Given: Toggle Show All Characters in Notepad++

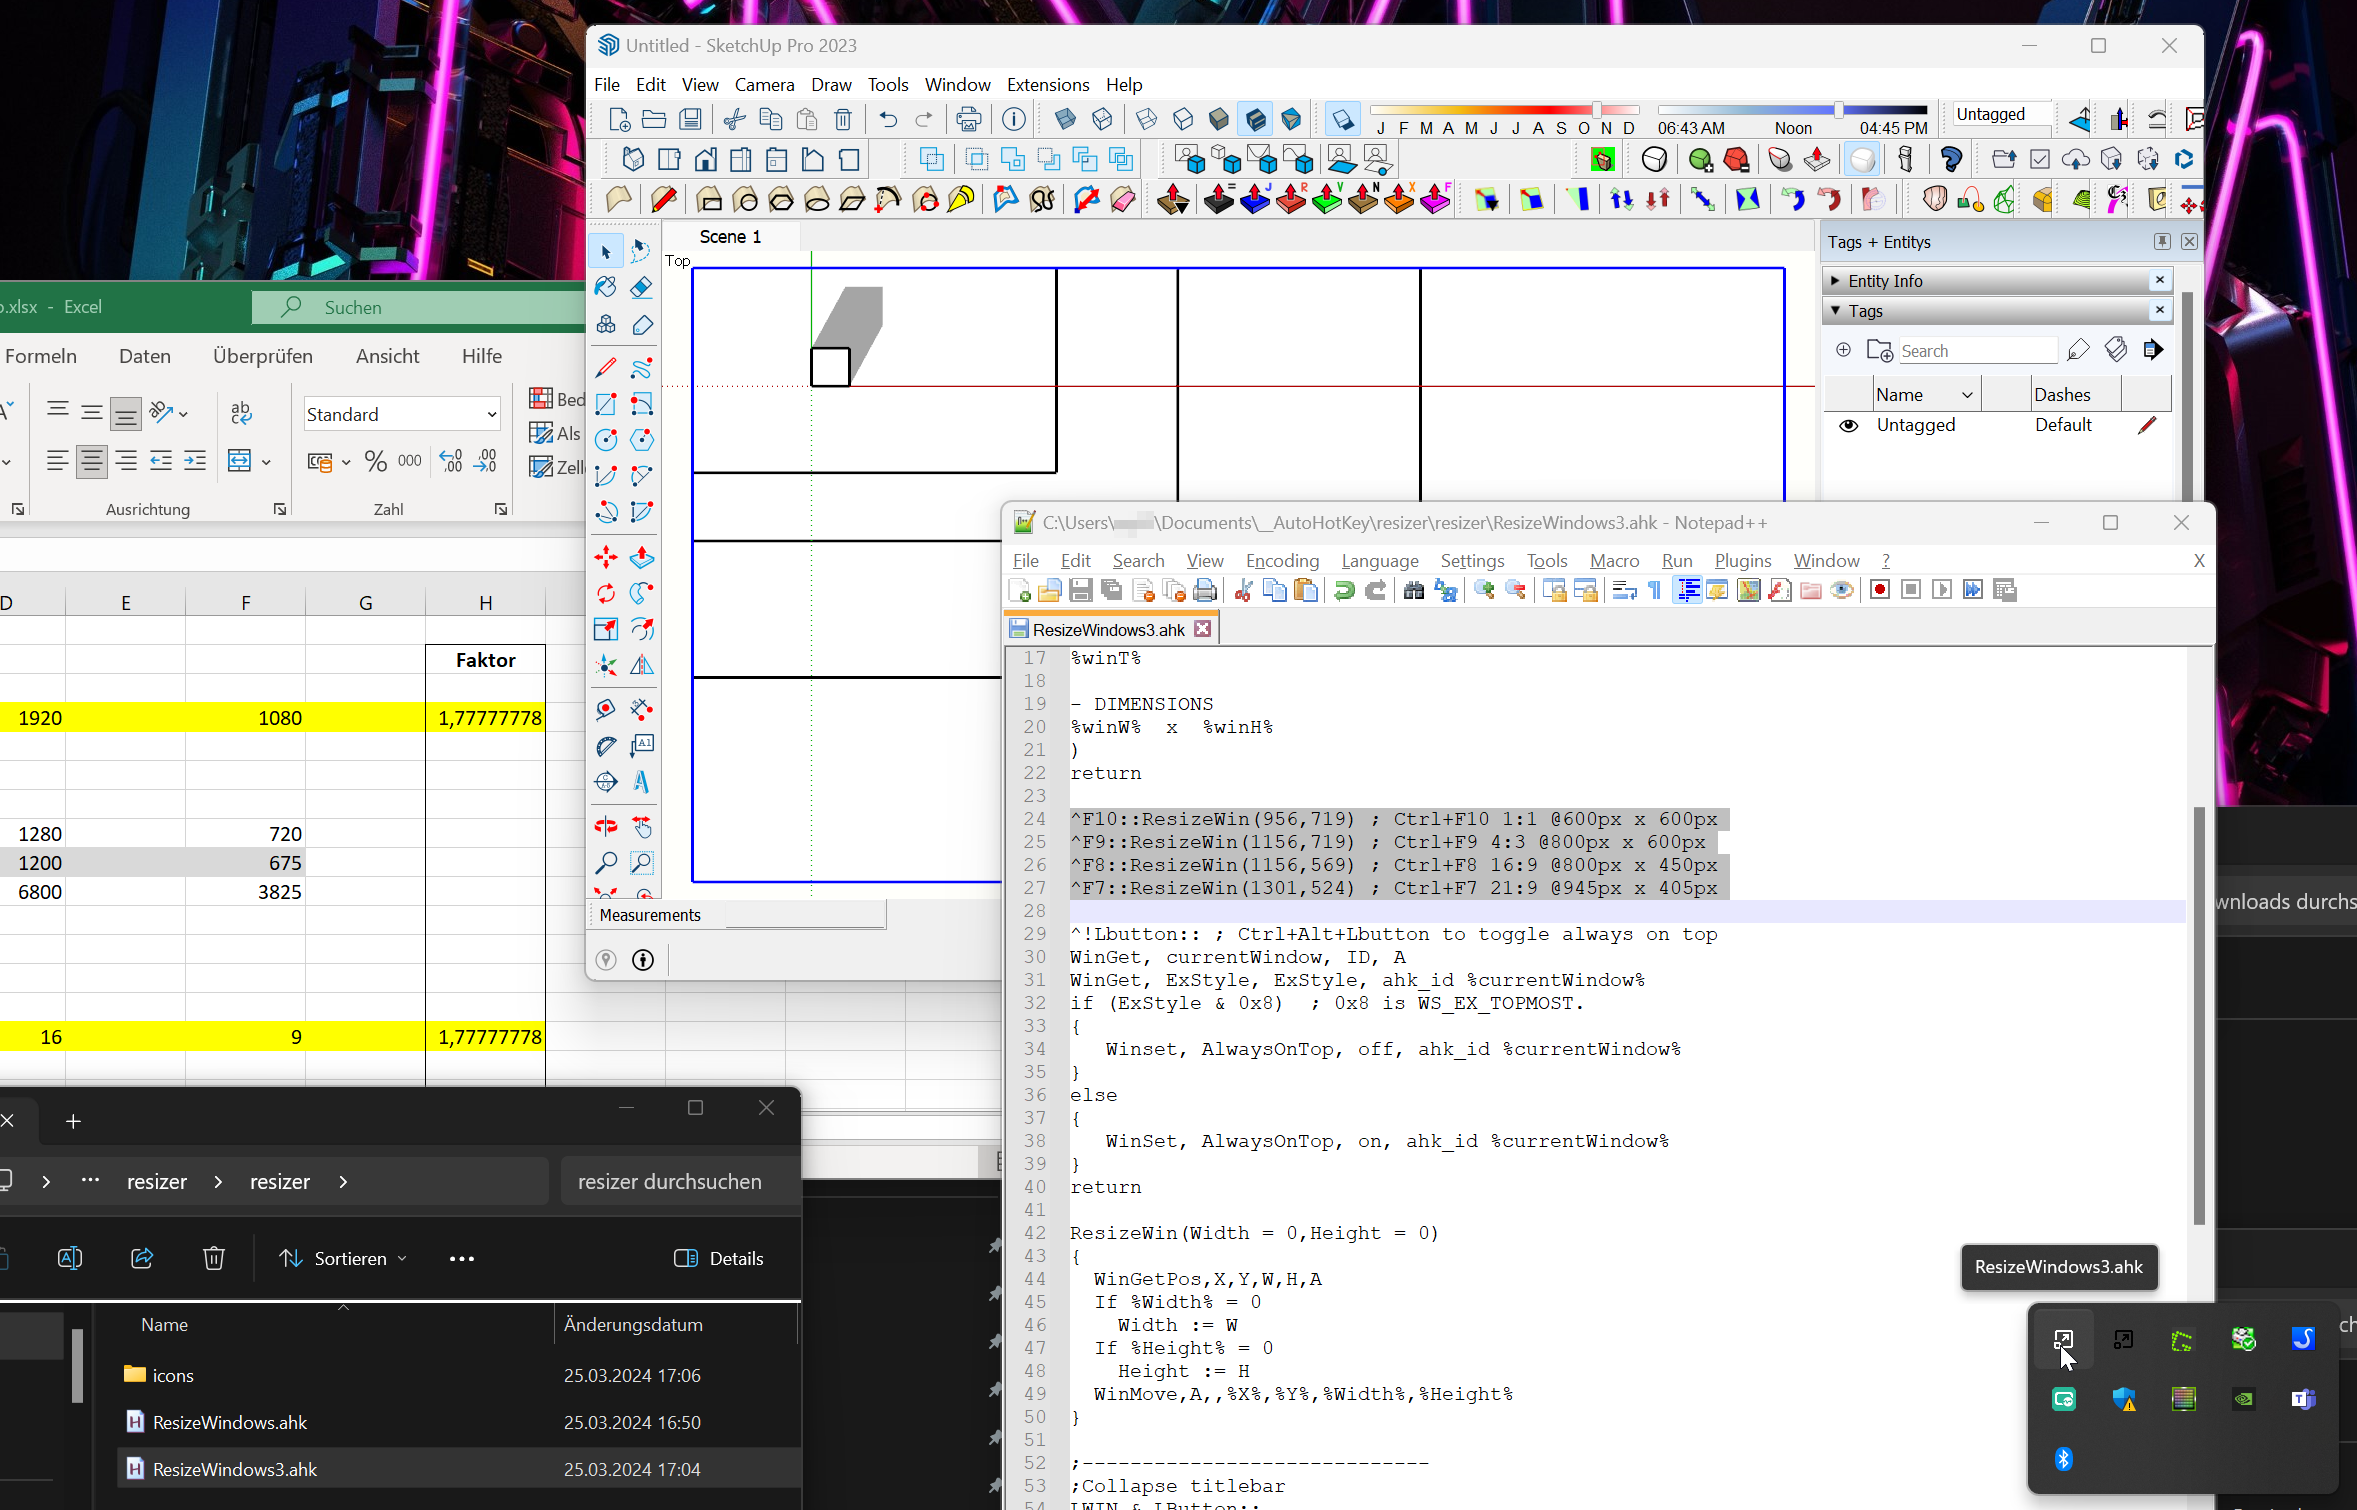Looking at the screenshot, I should click(x=1655, y=590).
